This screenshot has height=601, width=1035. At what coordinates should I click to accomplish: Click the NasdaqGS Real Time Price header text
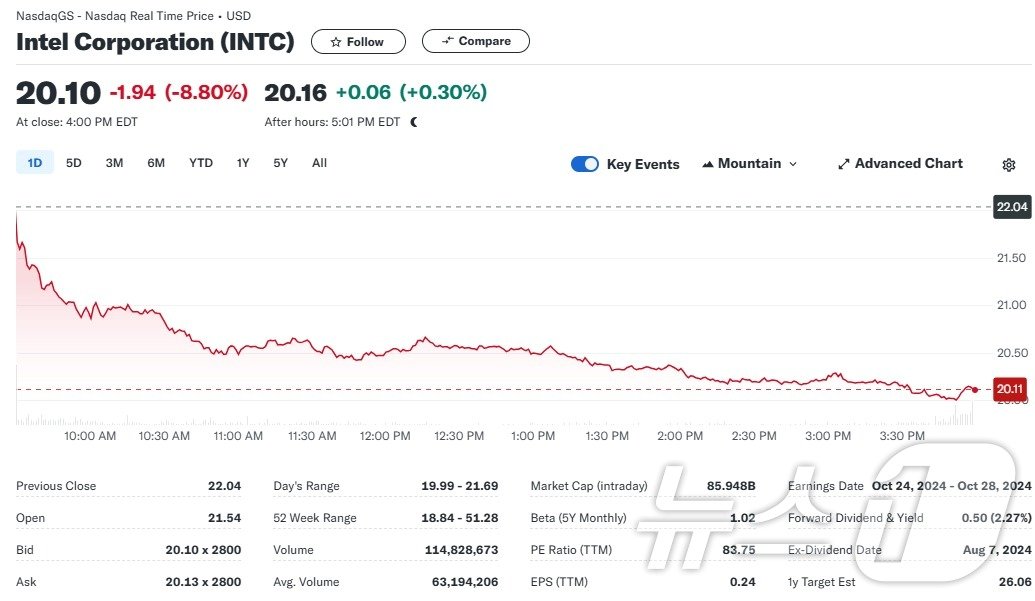coord(133,16)
